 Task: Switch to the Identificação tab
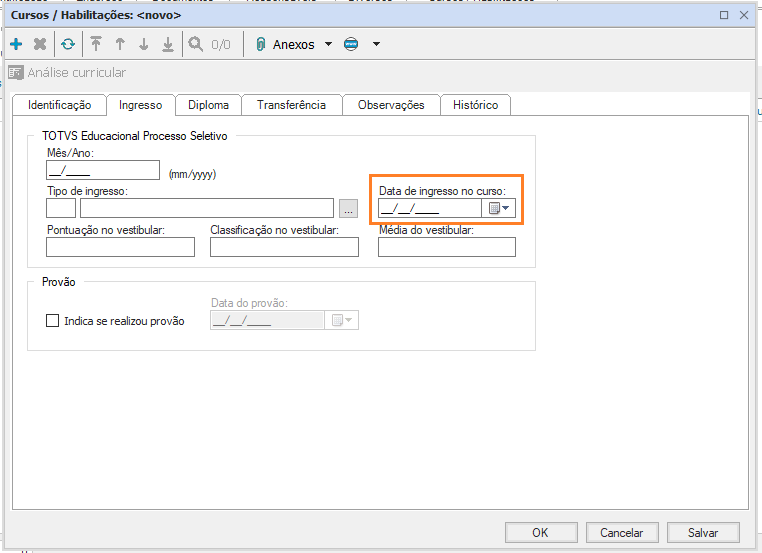point(59,105)
